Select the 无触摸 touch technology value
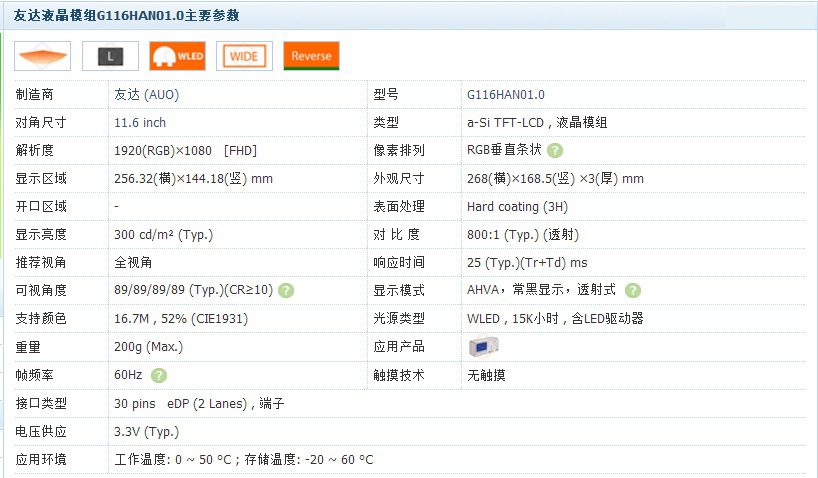The image size is (818, 478). click(487, 375)
